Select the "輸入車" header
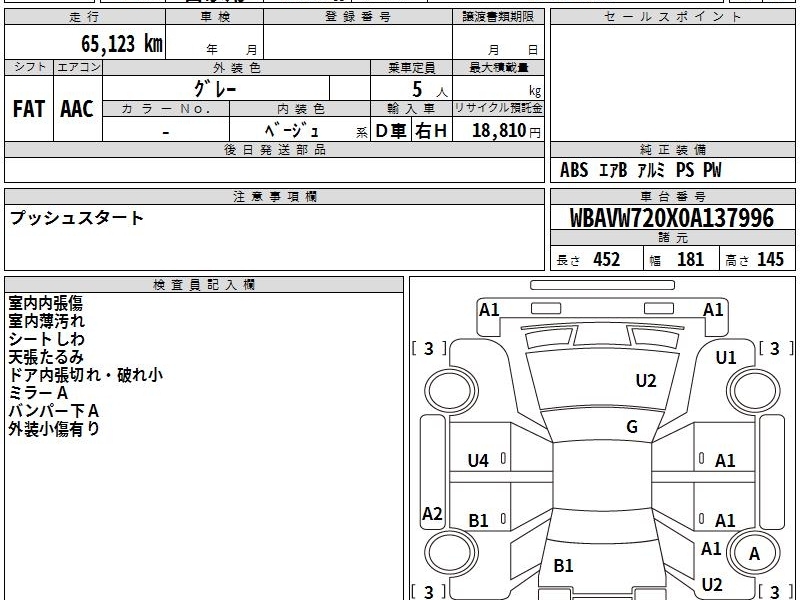Image resolution: width=800 pixels, height=600 pixels. (411, 109)
